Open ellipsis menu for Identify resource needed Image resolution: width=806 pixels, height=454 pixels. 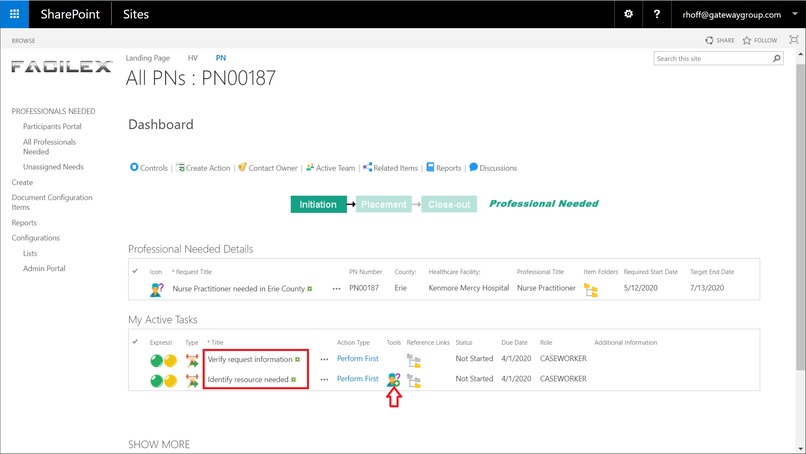coord(324,379)
